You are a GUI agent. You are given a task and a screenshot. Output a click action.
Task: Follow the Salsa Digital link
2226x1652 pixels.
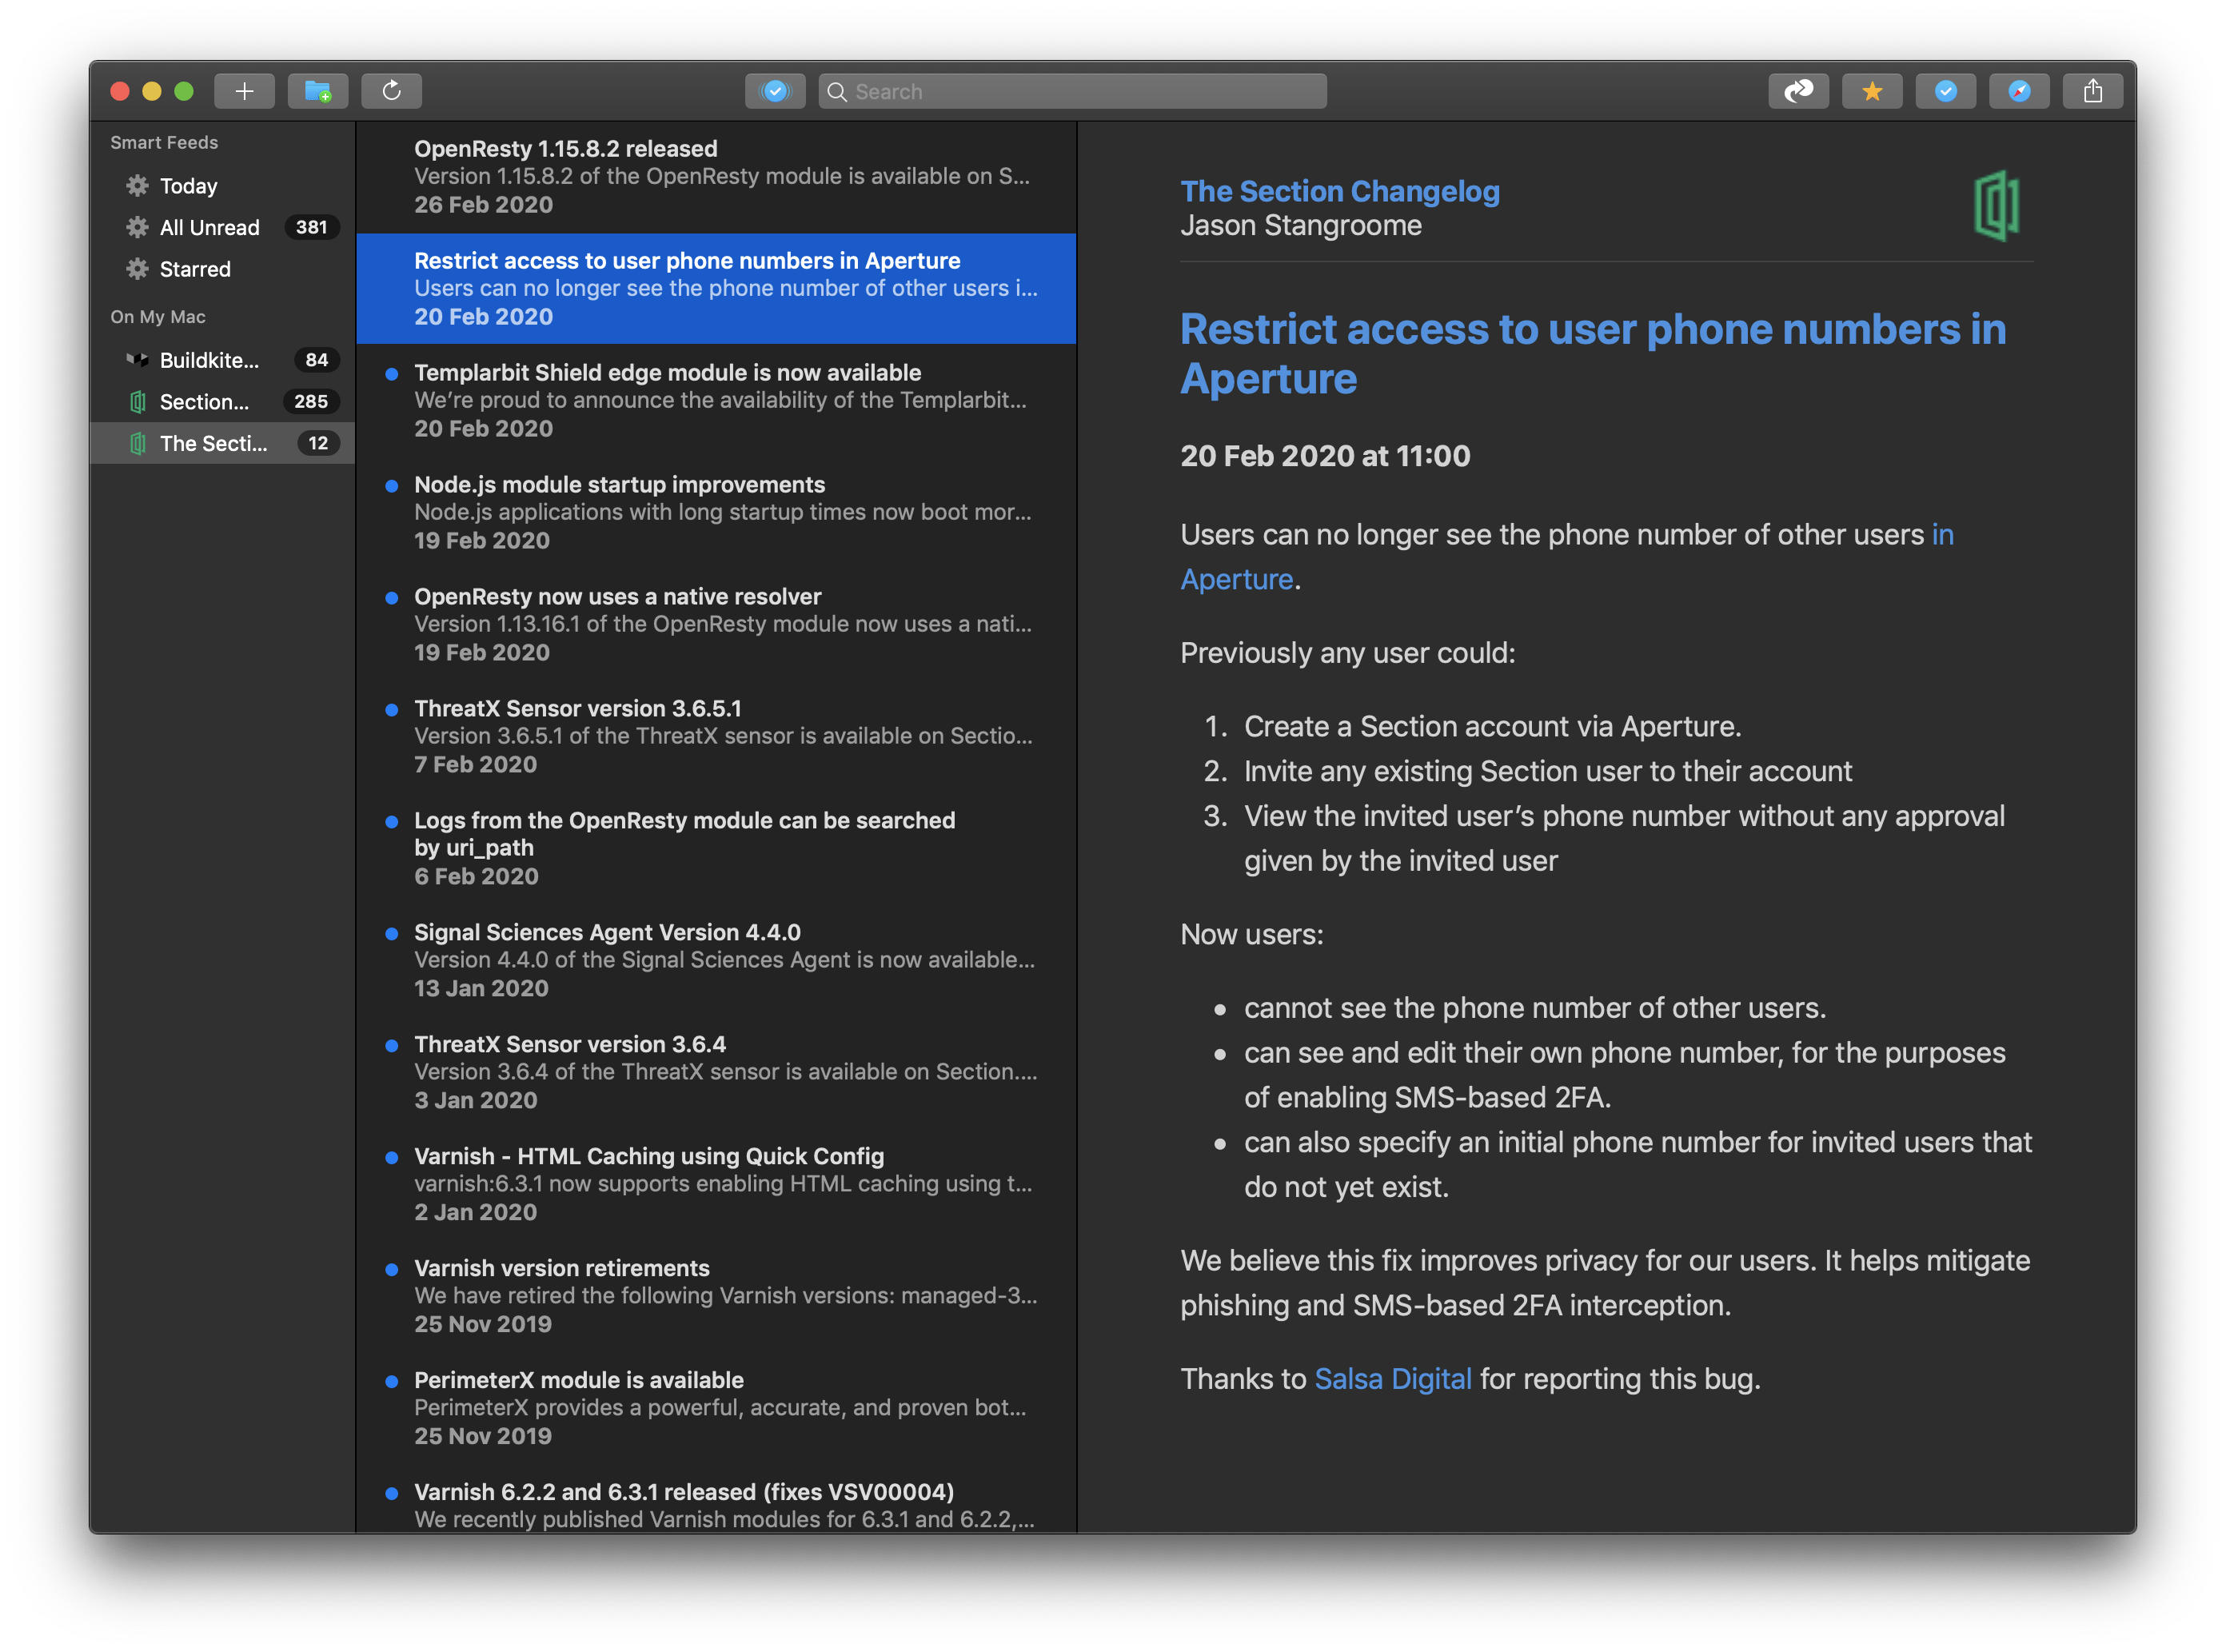click(x=1392, y=1379)
